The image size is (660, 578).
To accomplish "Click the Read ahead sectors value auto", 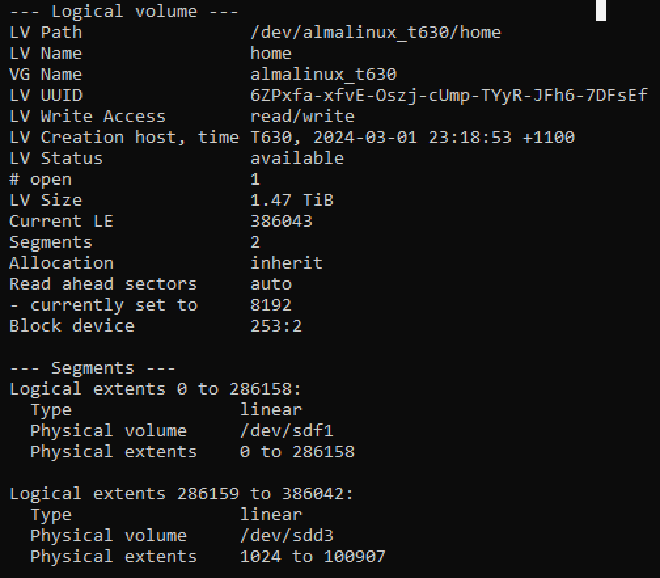I will click(271, 285).
